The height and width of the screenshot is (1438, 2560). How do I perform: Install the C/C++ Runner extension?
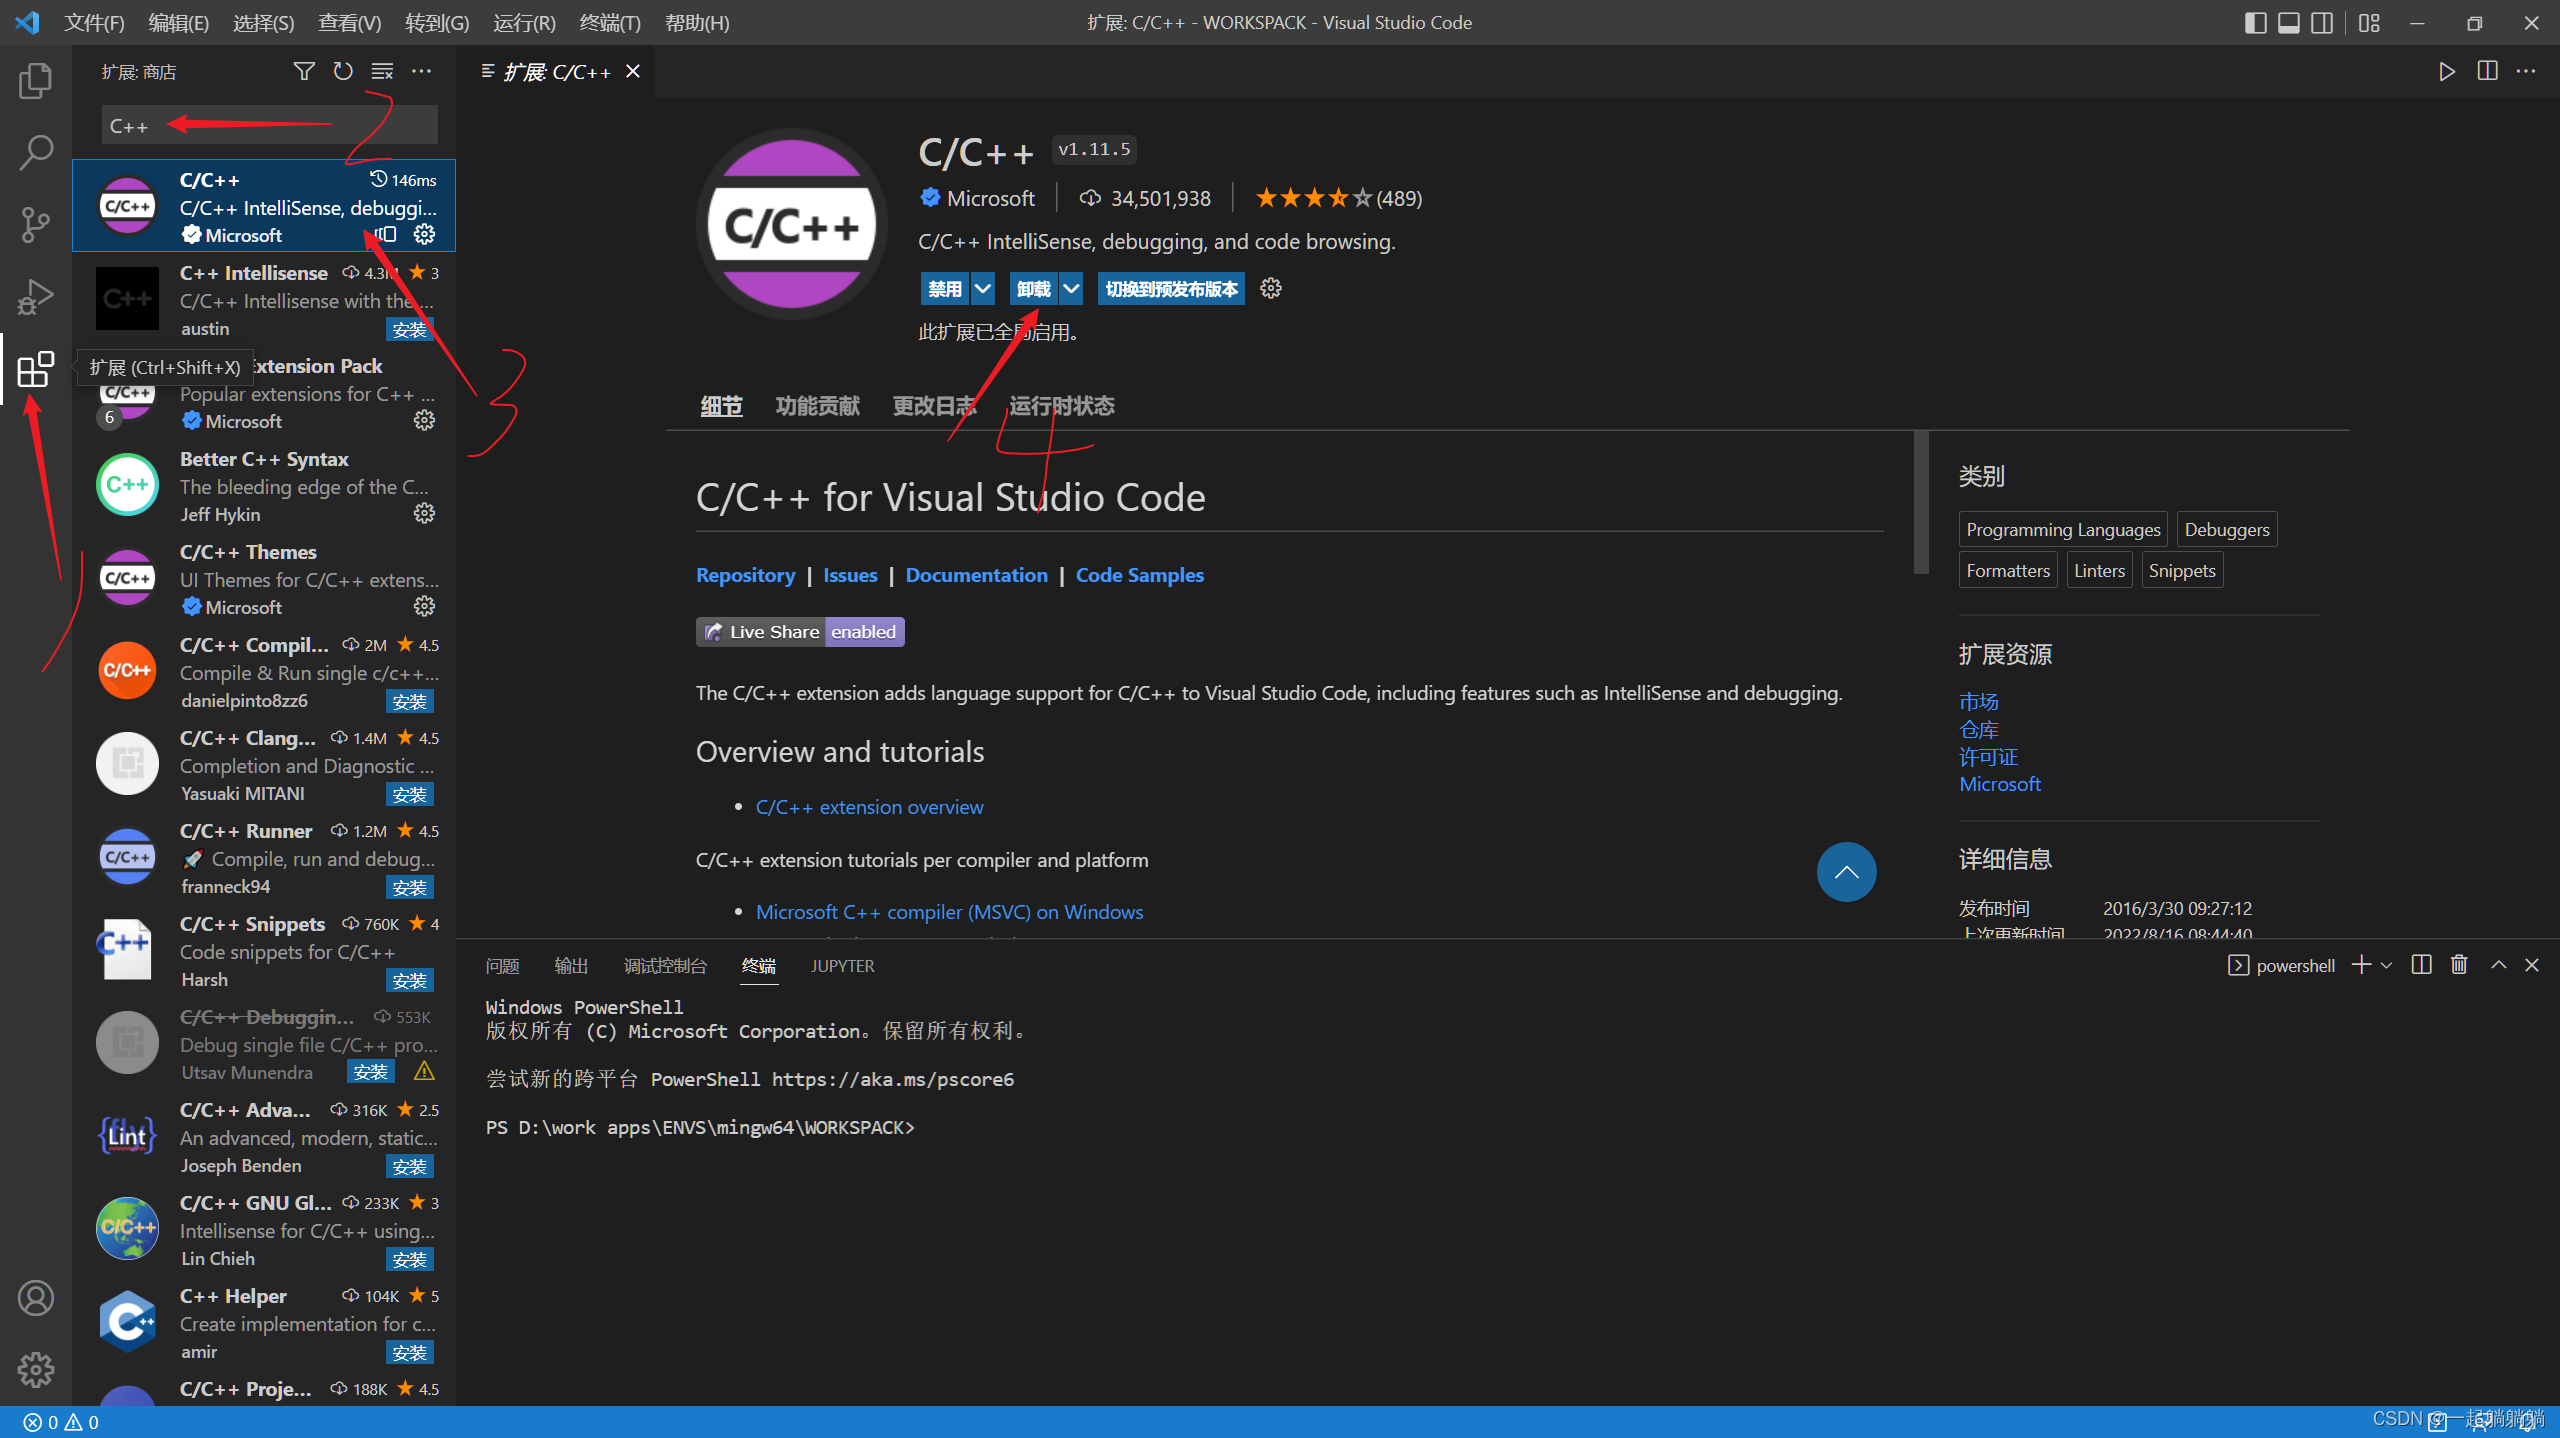coord(409,887)
